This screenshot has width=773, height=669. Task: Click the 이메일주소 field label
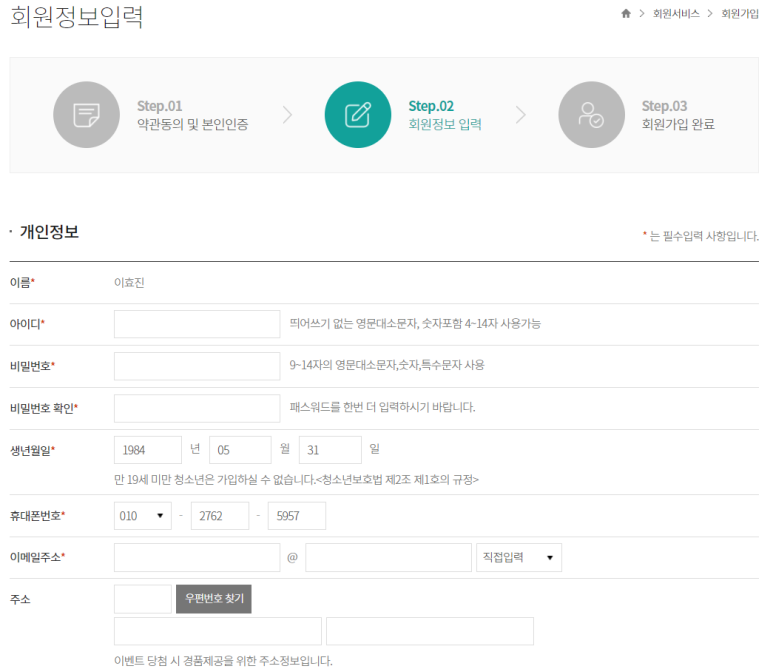[37, 557]
